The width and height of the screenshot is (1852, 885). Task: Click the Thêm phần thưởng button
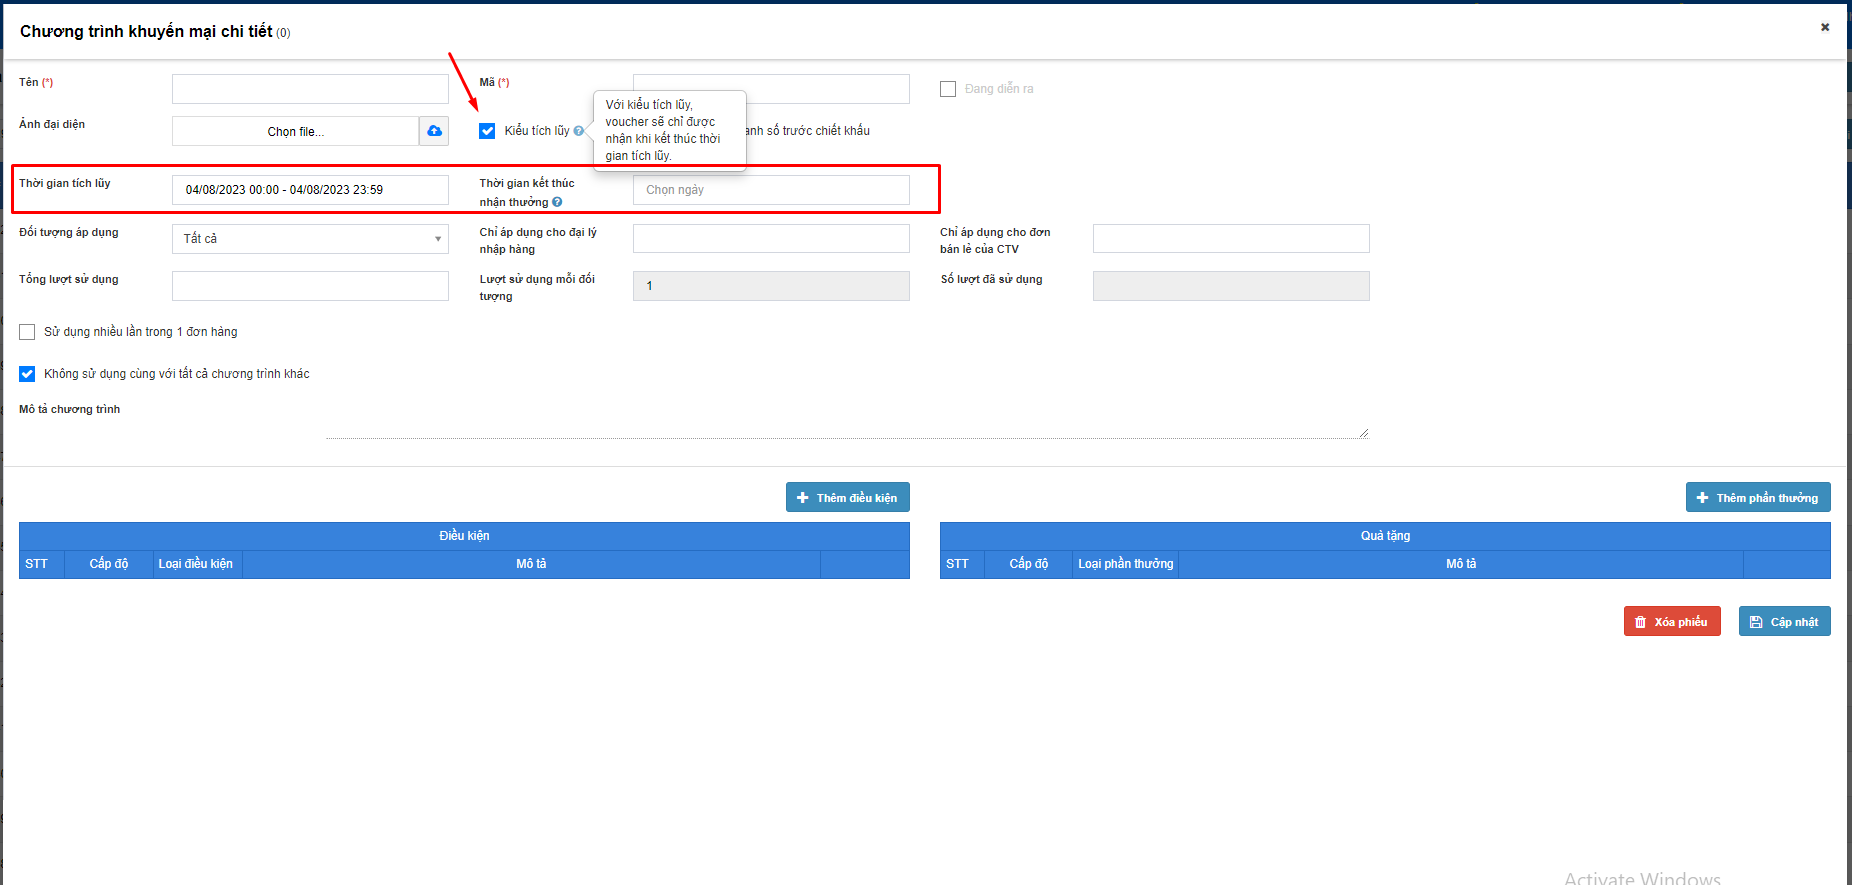click(x=1757, y=498)
